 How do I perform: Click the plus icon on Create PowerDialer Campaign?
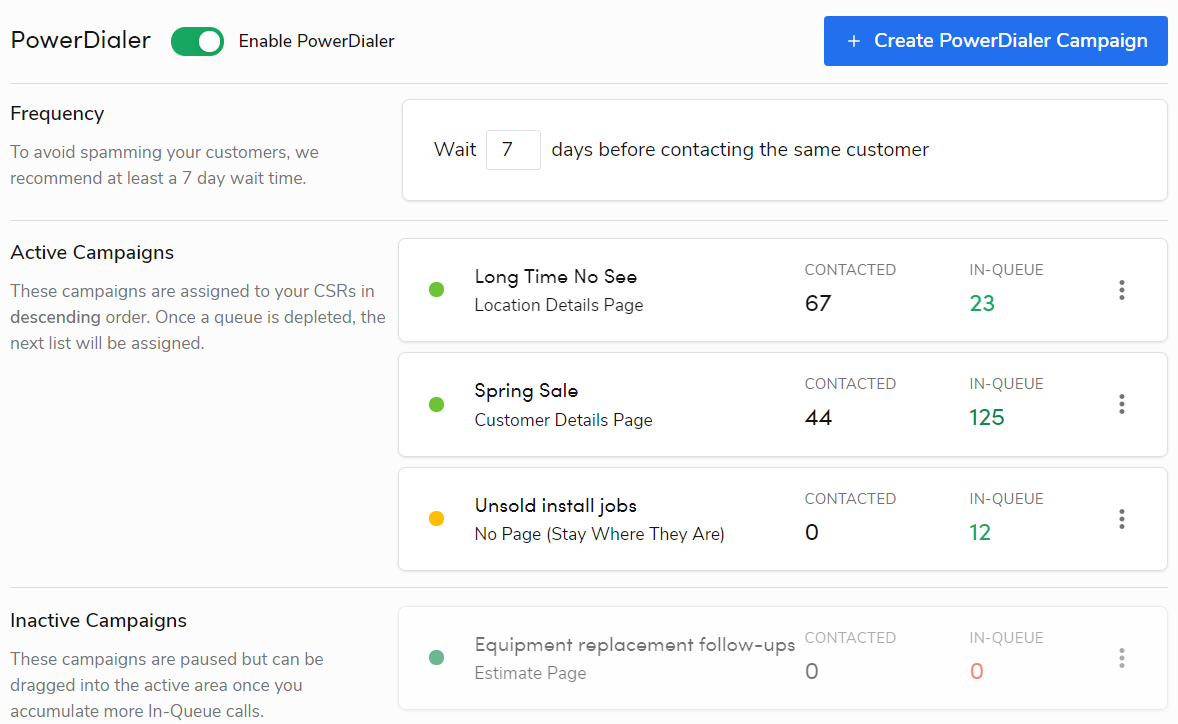(853, 41)
